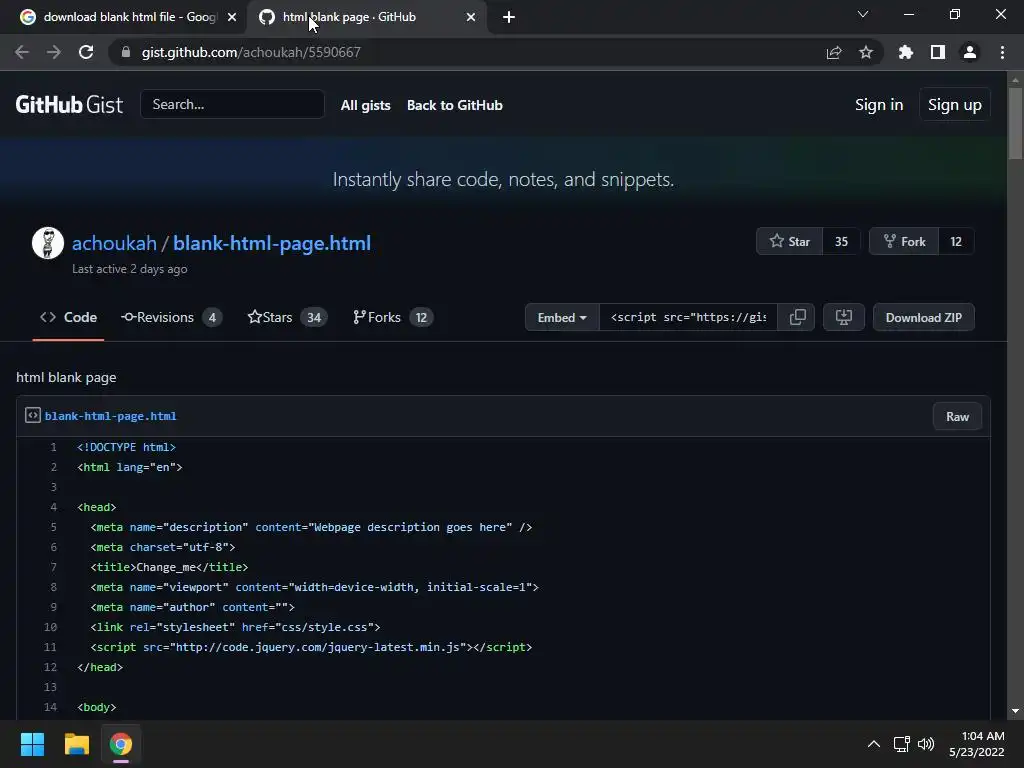This screenshot has width=1024, height=768.
Task: Click the Chrome taskbar icon
Action: click(x=121, y=744)
